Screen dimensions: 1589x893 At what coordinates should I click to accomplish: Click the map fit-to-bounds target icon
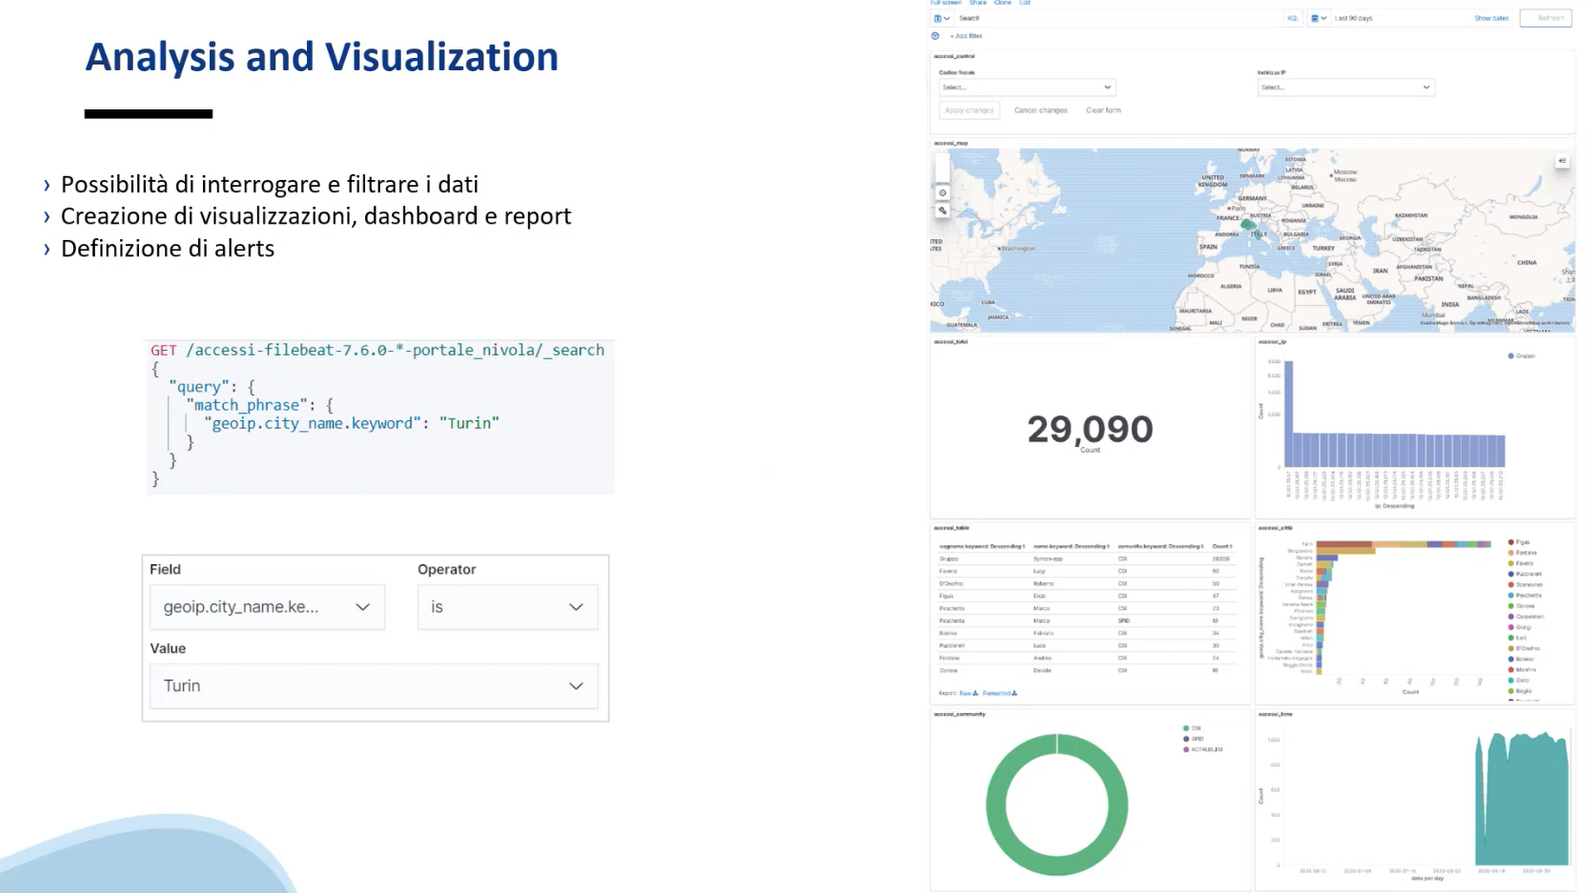942,193
